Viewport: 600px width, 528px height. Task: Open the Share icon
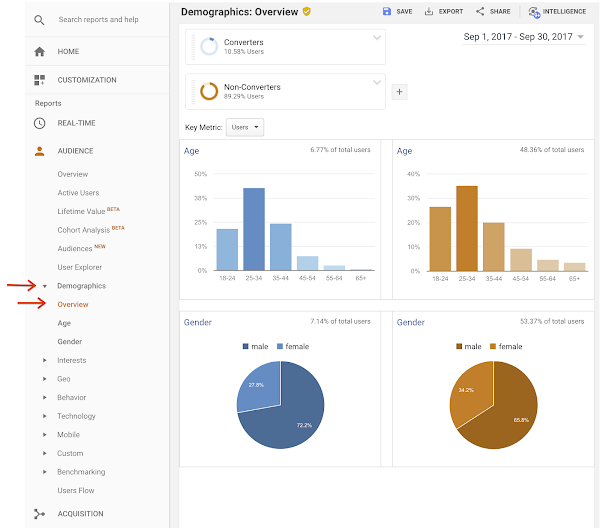click(480, 11)
